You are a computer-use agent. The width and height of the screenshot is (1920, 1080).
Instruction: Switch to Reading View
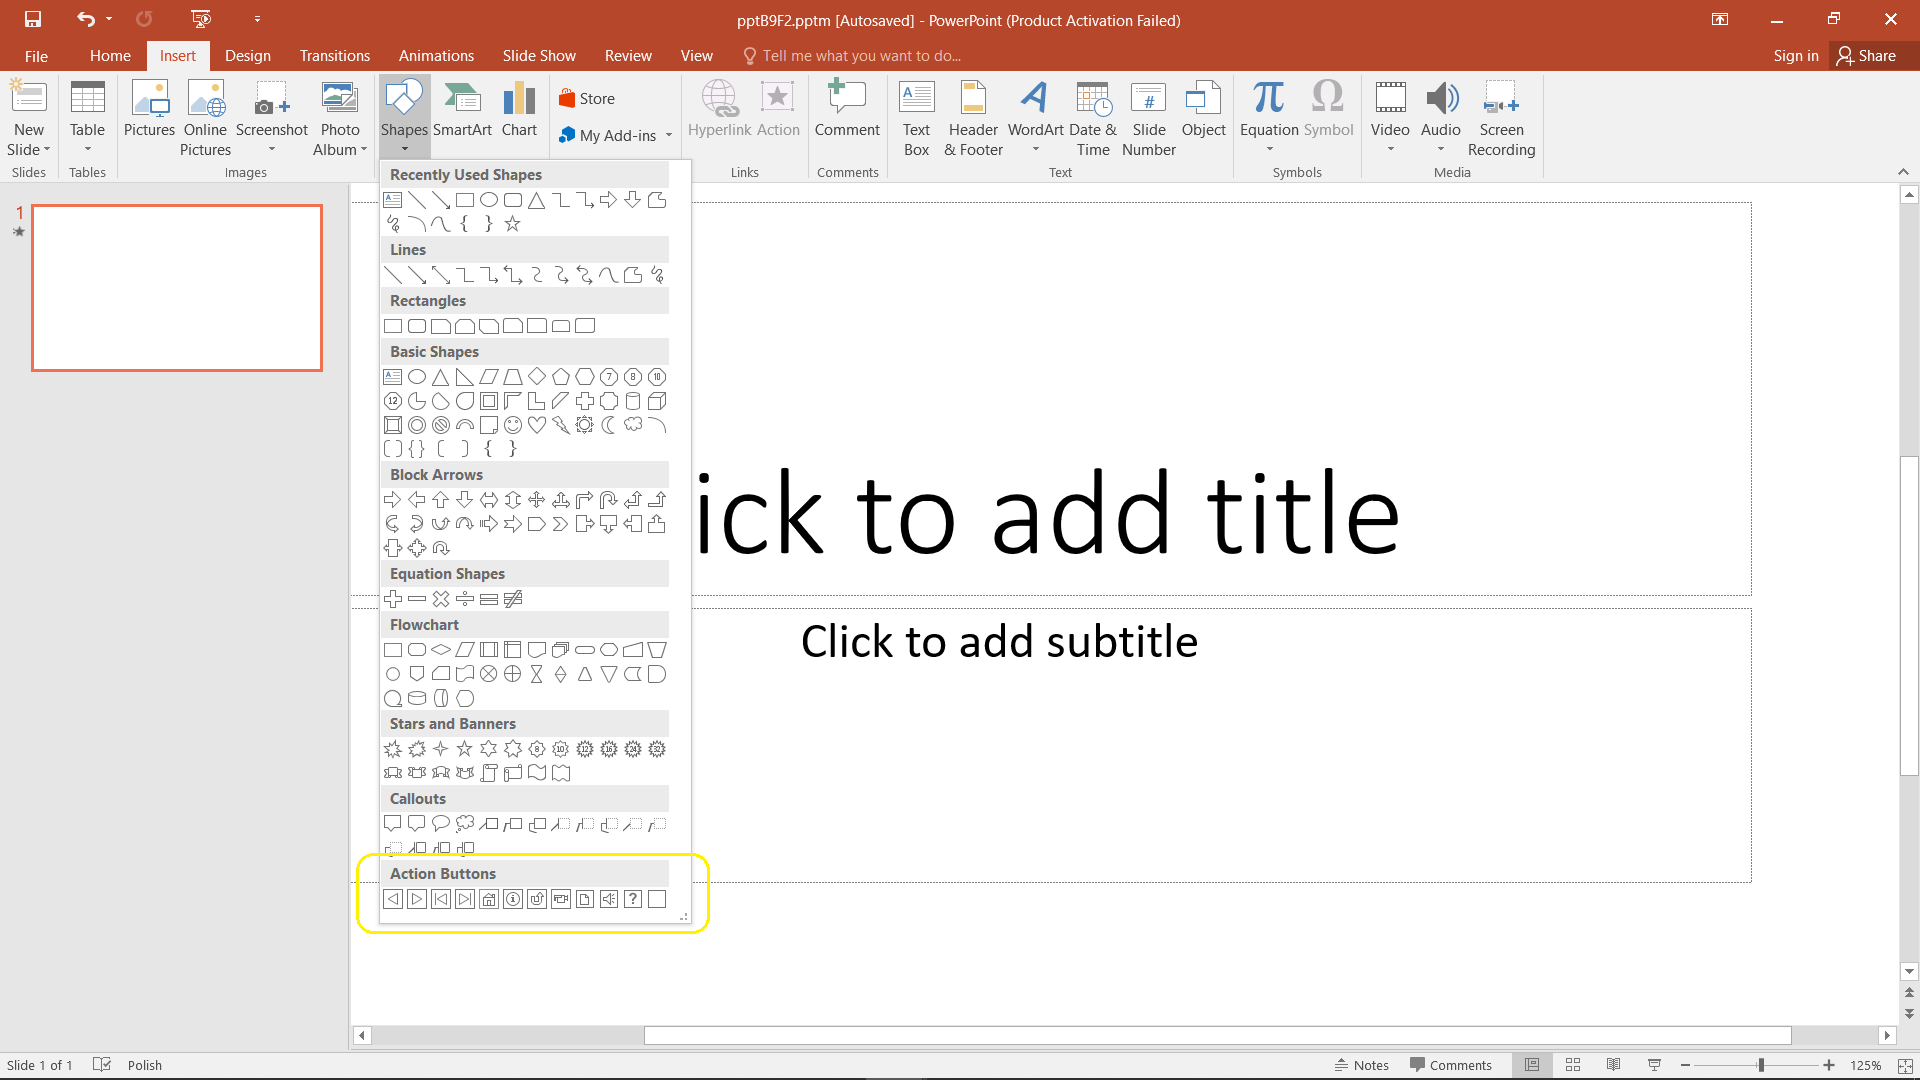[1614, 1064]
